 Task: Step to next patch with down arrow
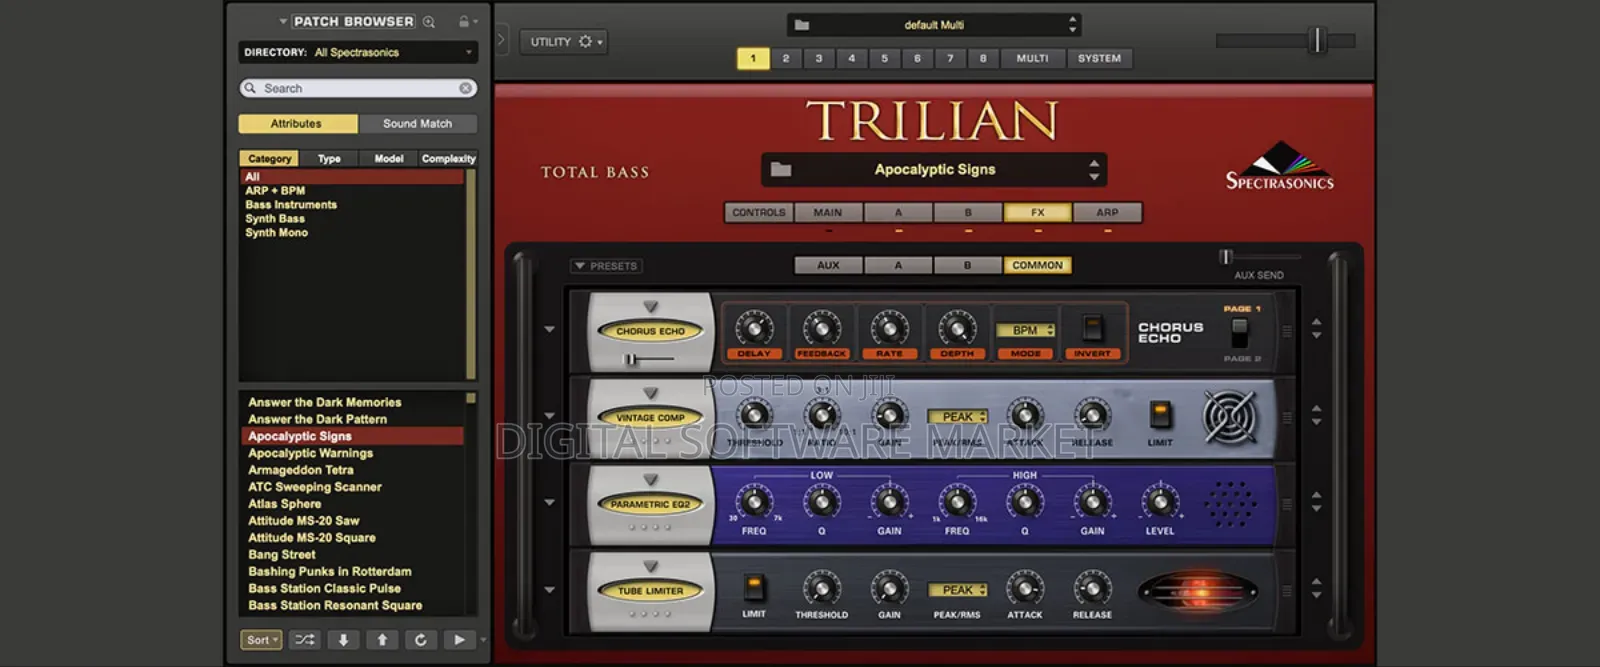(343, 640)
